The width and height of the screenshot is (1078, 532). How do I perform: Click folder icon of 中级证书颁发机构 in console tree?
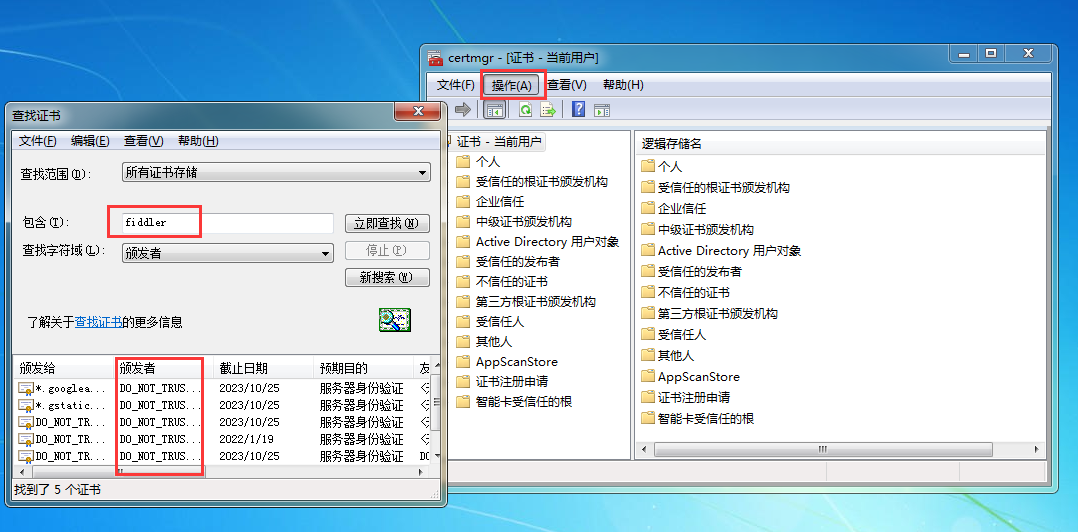click(463, 222)
